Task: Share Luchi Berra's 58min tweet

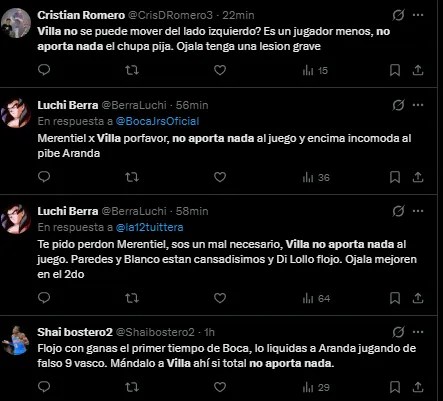Action: point(418,298)
